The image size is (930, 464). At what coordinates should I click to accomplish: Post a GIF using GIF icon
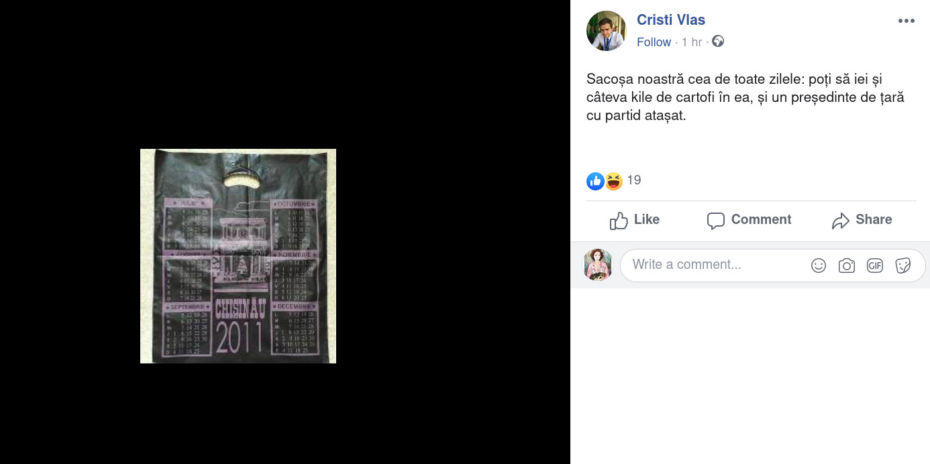pyautogui.click(x=875, y=266)
